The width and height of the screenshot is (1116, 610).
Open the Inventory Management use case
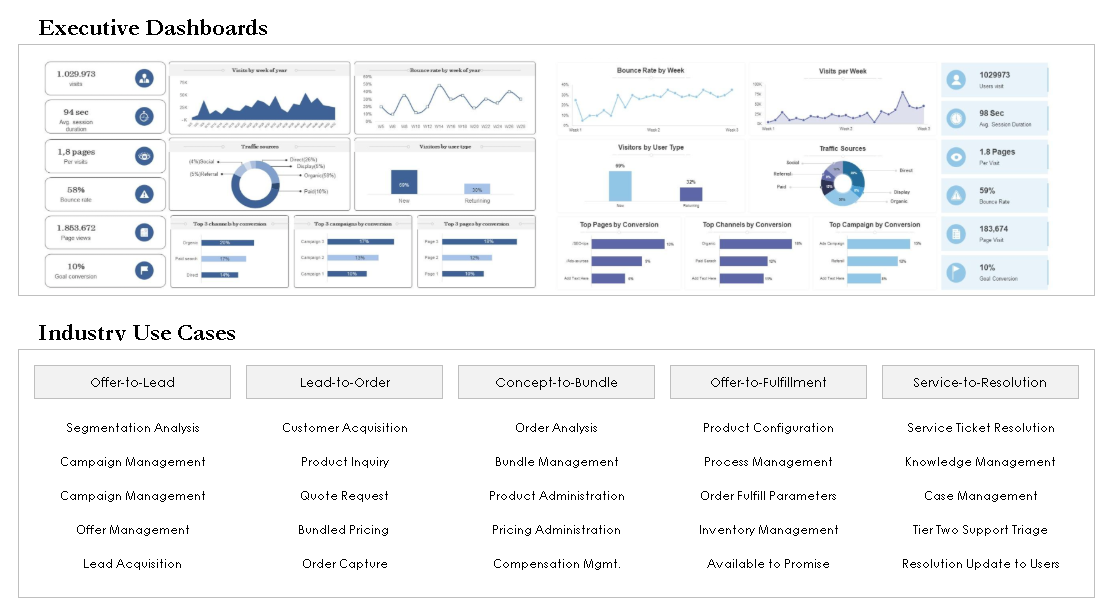point(768,530)
